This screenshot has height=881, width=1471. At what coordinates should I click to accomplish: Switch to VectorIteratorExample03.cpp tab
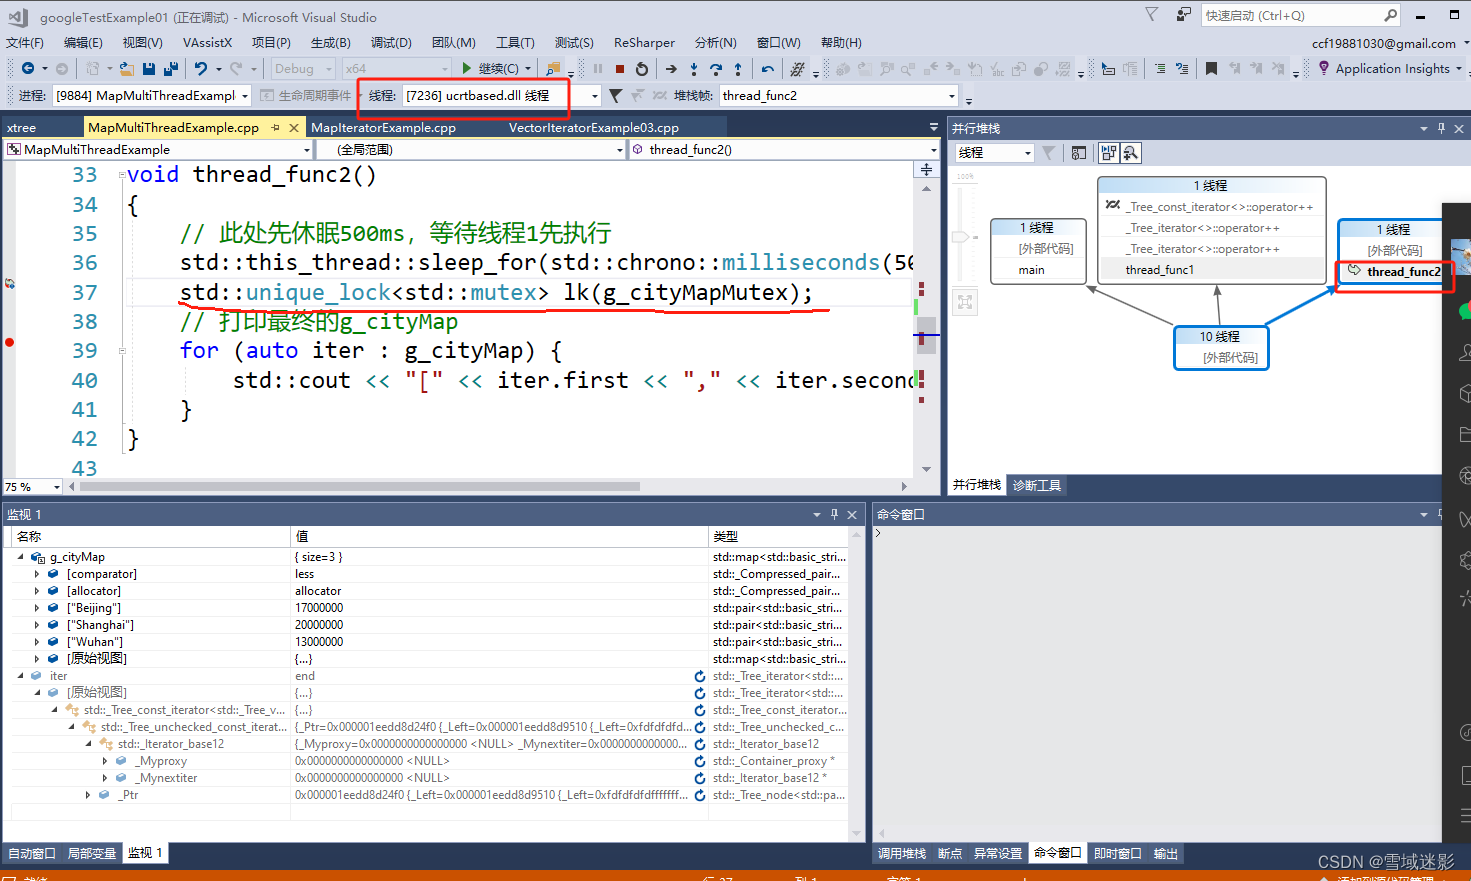click(594, 128)
